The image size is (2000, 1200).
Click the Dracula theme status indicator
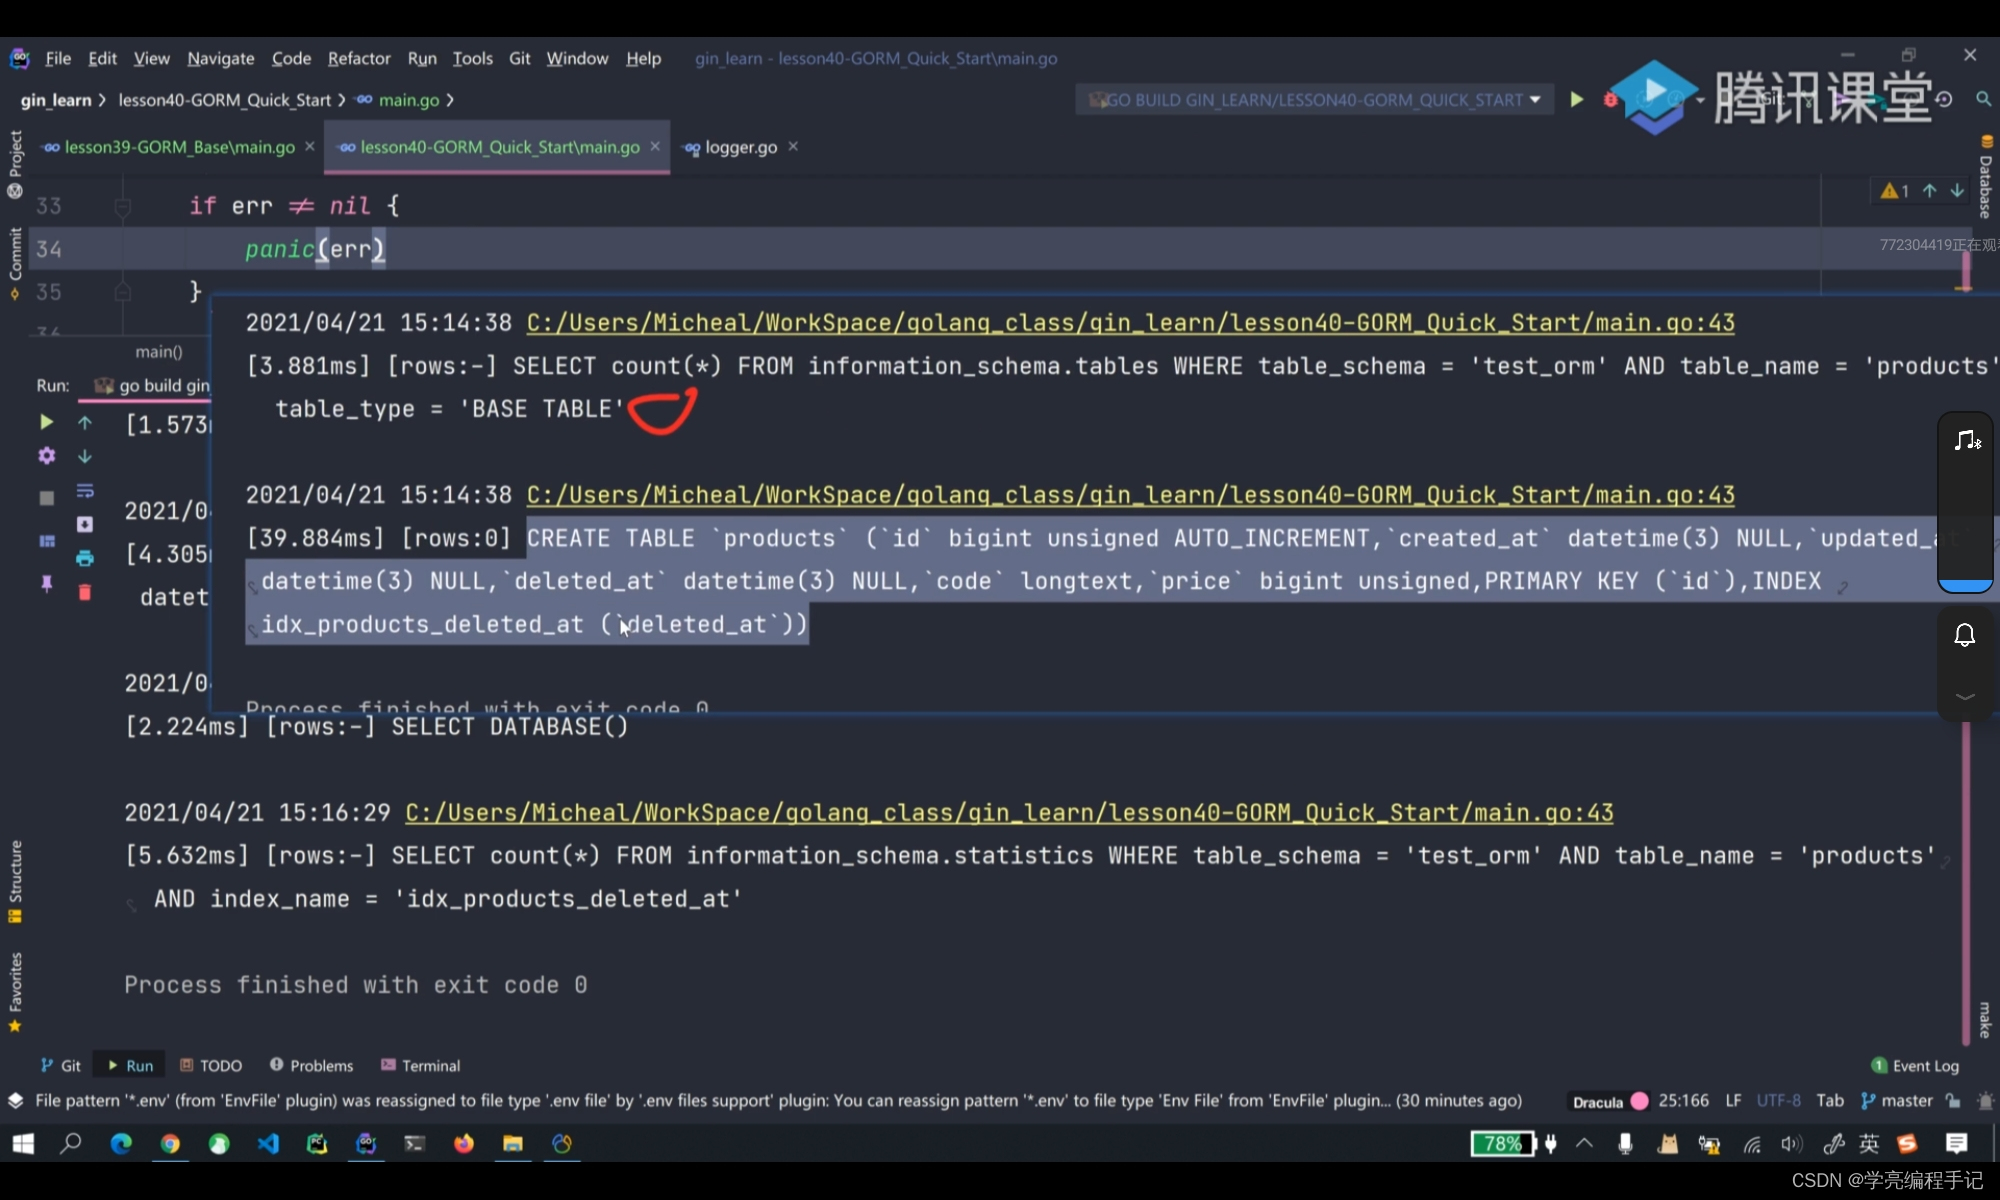[x=1610, y=1101]
